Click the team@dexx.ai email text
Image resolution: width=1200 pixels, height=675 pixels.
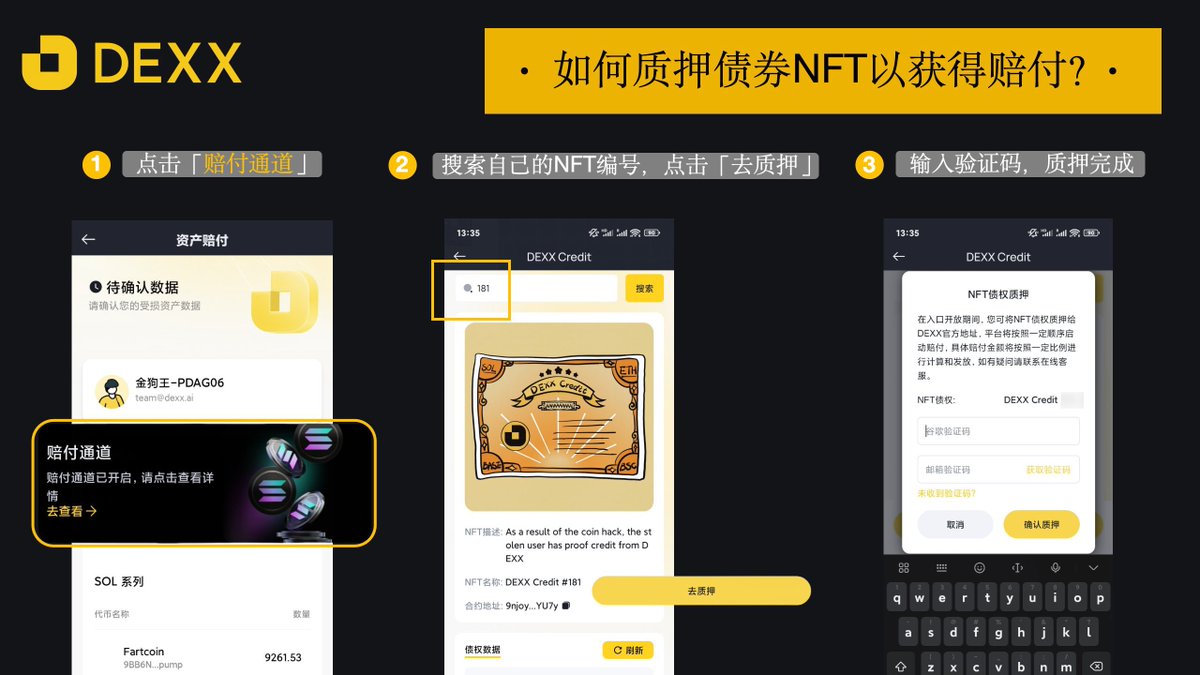pyautogui.click(x=162, y=397)
